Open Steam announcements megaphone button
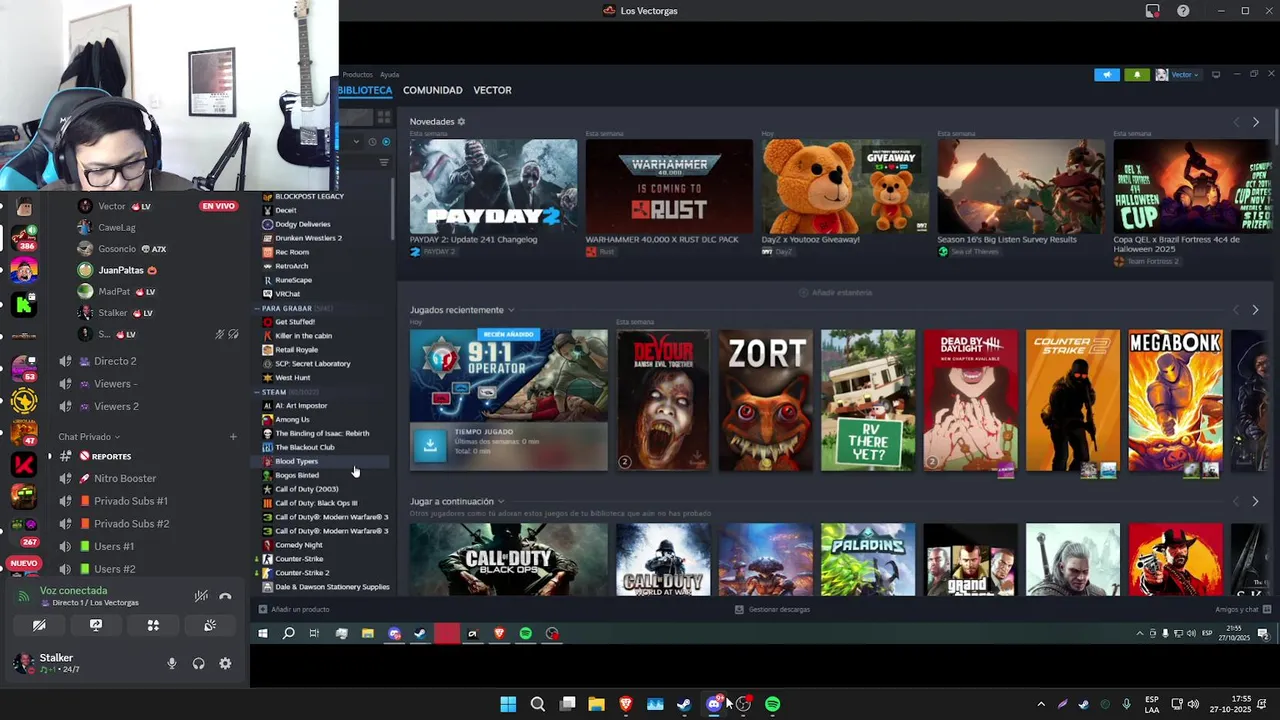This screenshot has width=1280, height=720. click(1106, 75)
